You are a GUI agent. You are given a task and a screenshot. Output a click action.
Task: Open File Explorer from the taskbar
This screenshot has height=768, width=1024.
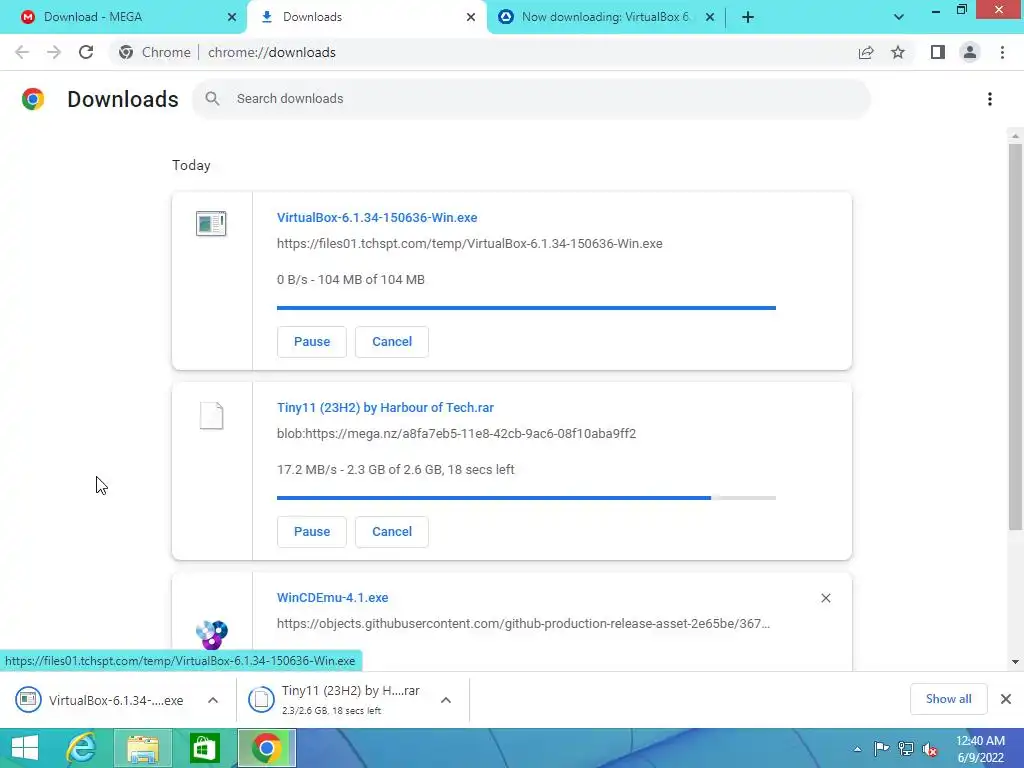(x=142, y=748)
